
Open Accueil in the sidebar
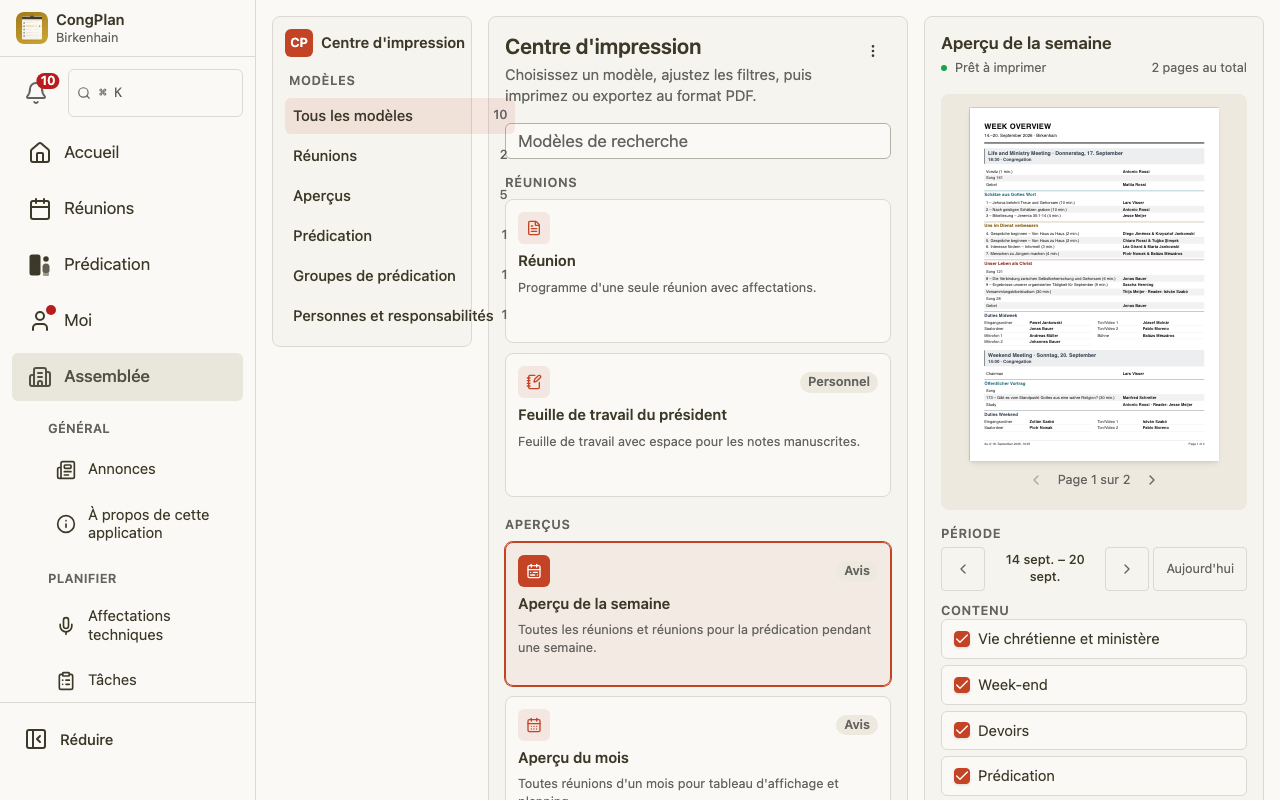coord(127,153)
